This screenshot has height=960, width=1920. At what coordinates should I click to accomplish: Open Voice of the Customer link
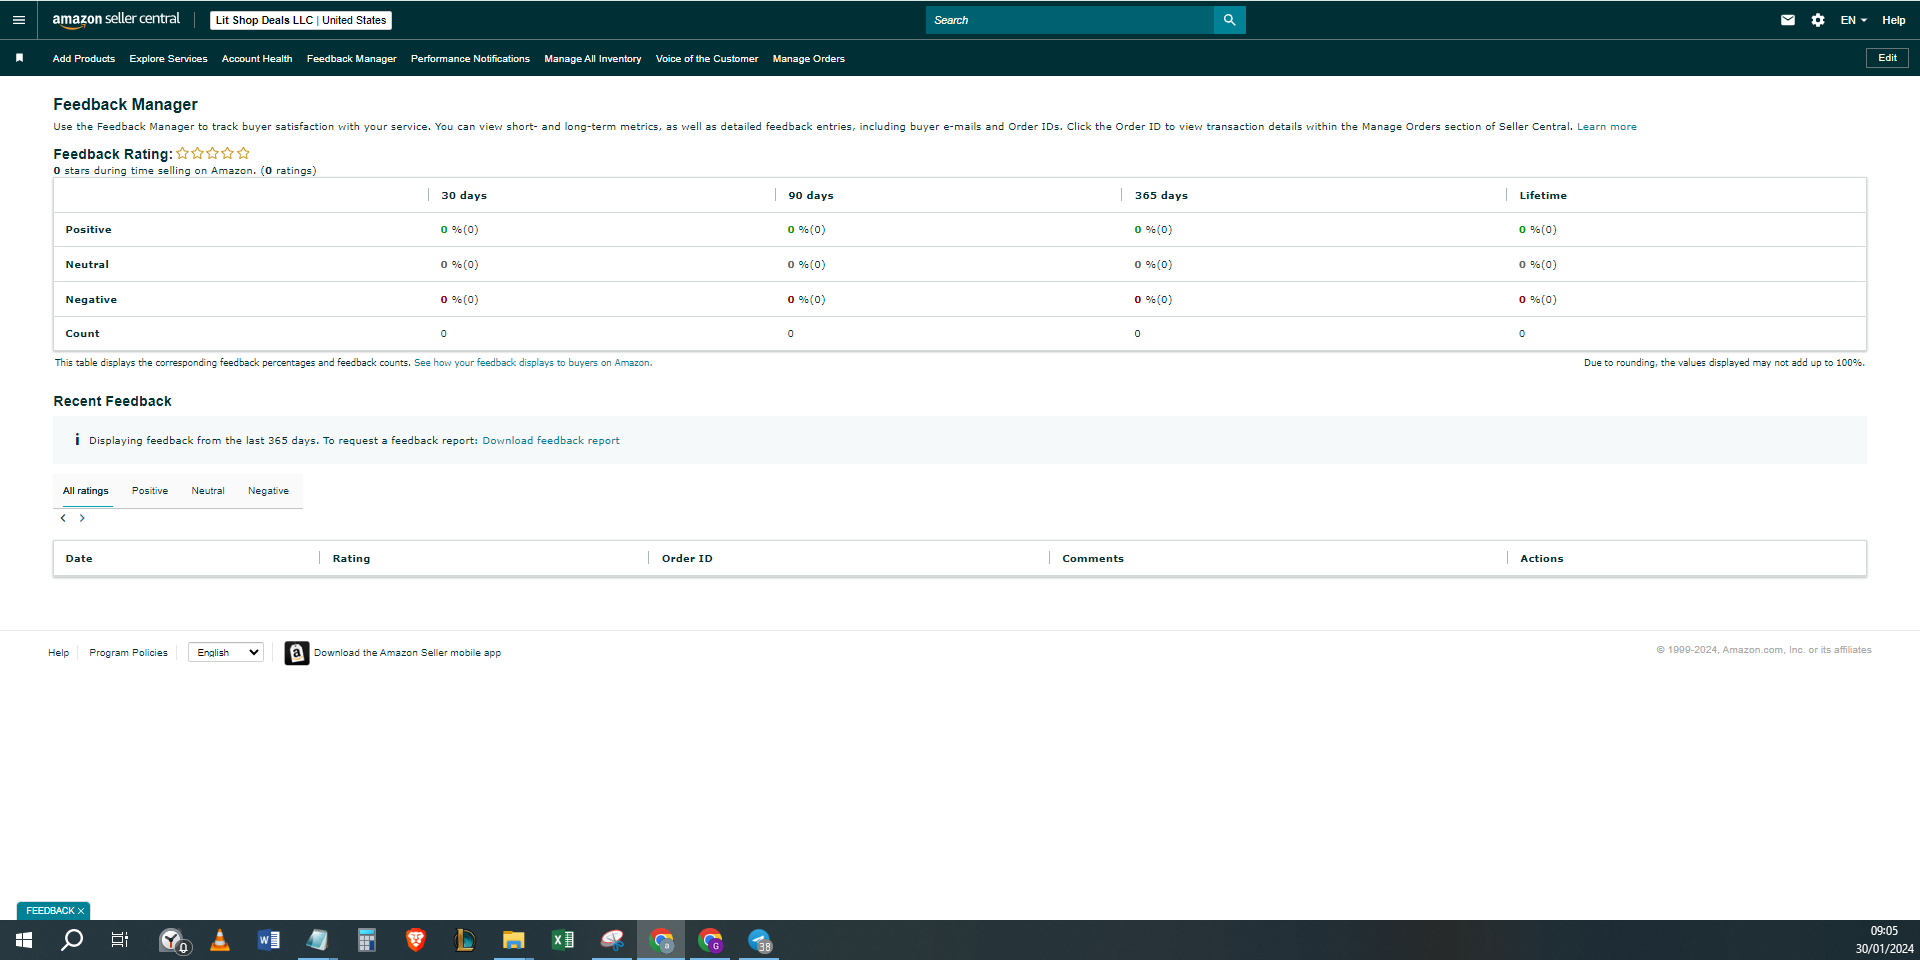[x=707, y=59]
